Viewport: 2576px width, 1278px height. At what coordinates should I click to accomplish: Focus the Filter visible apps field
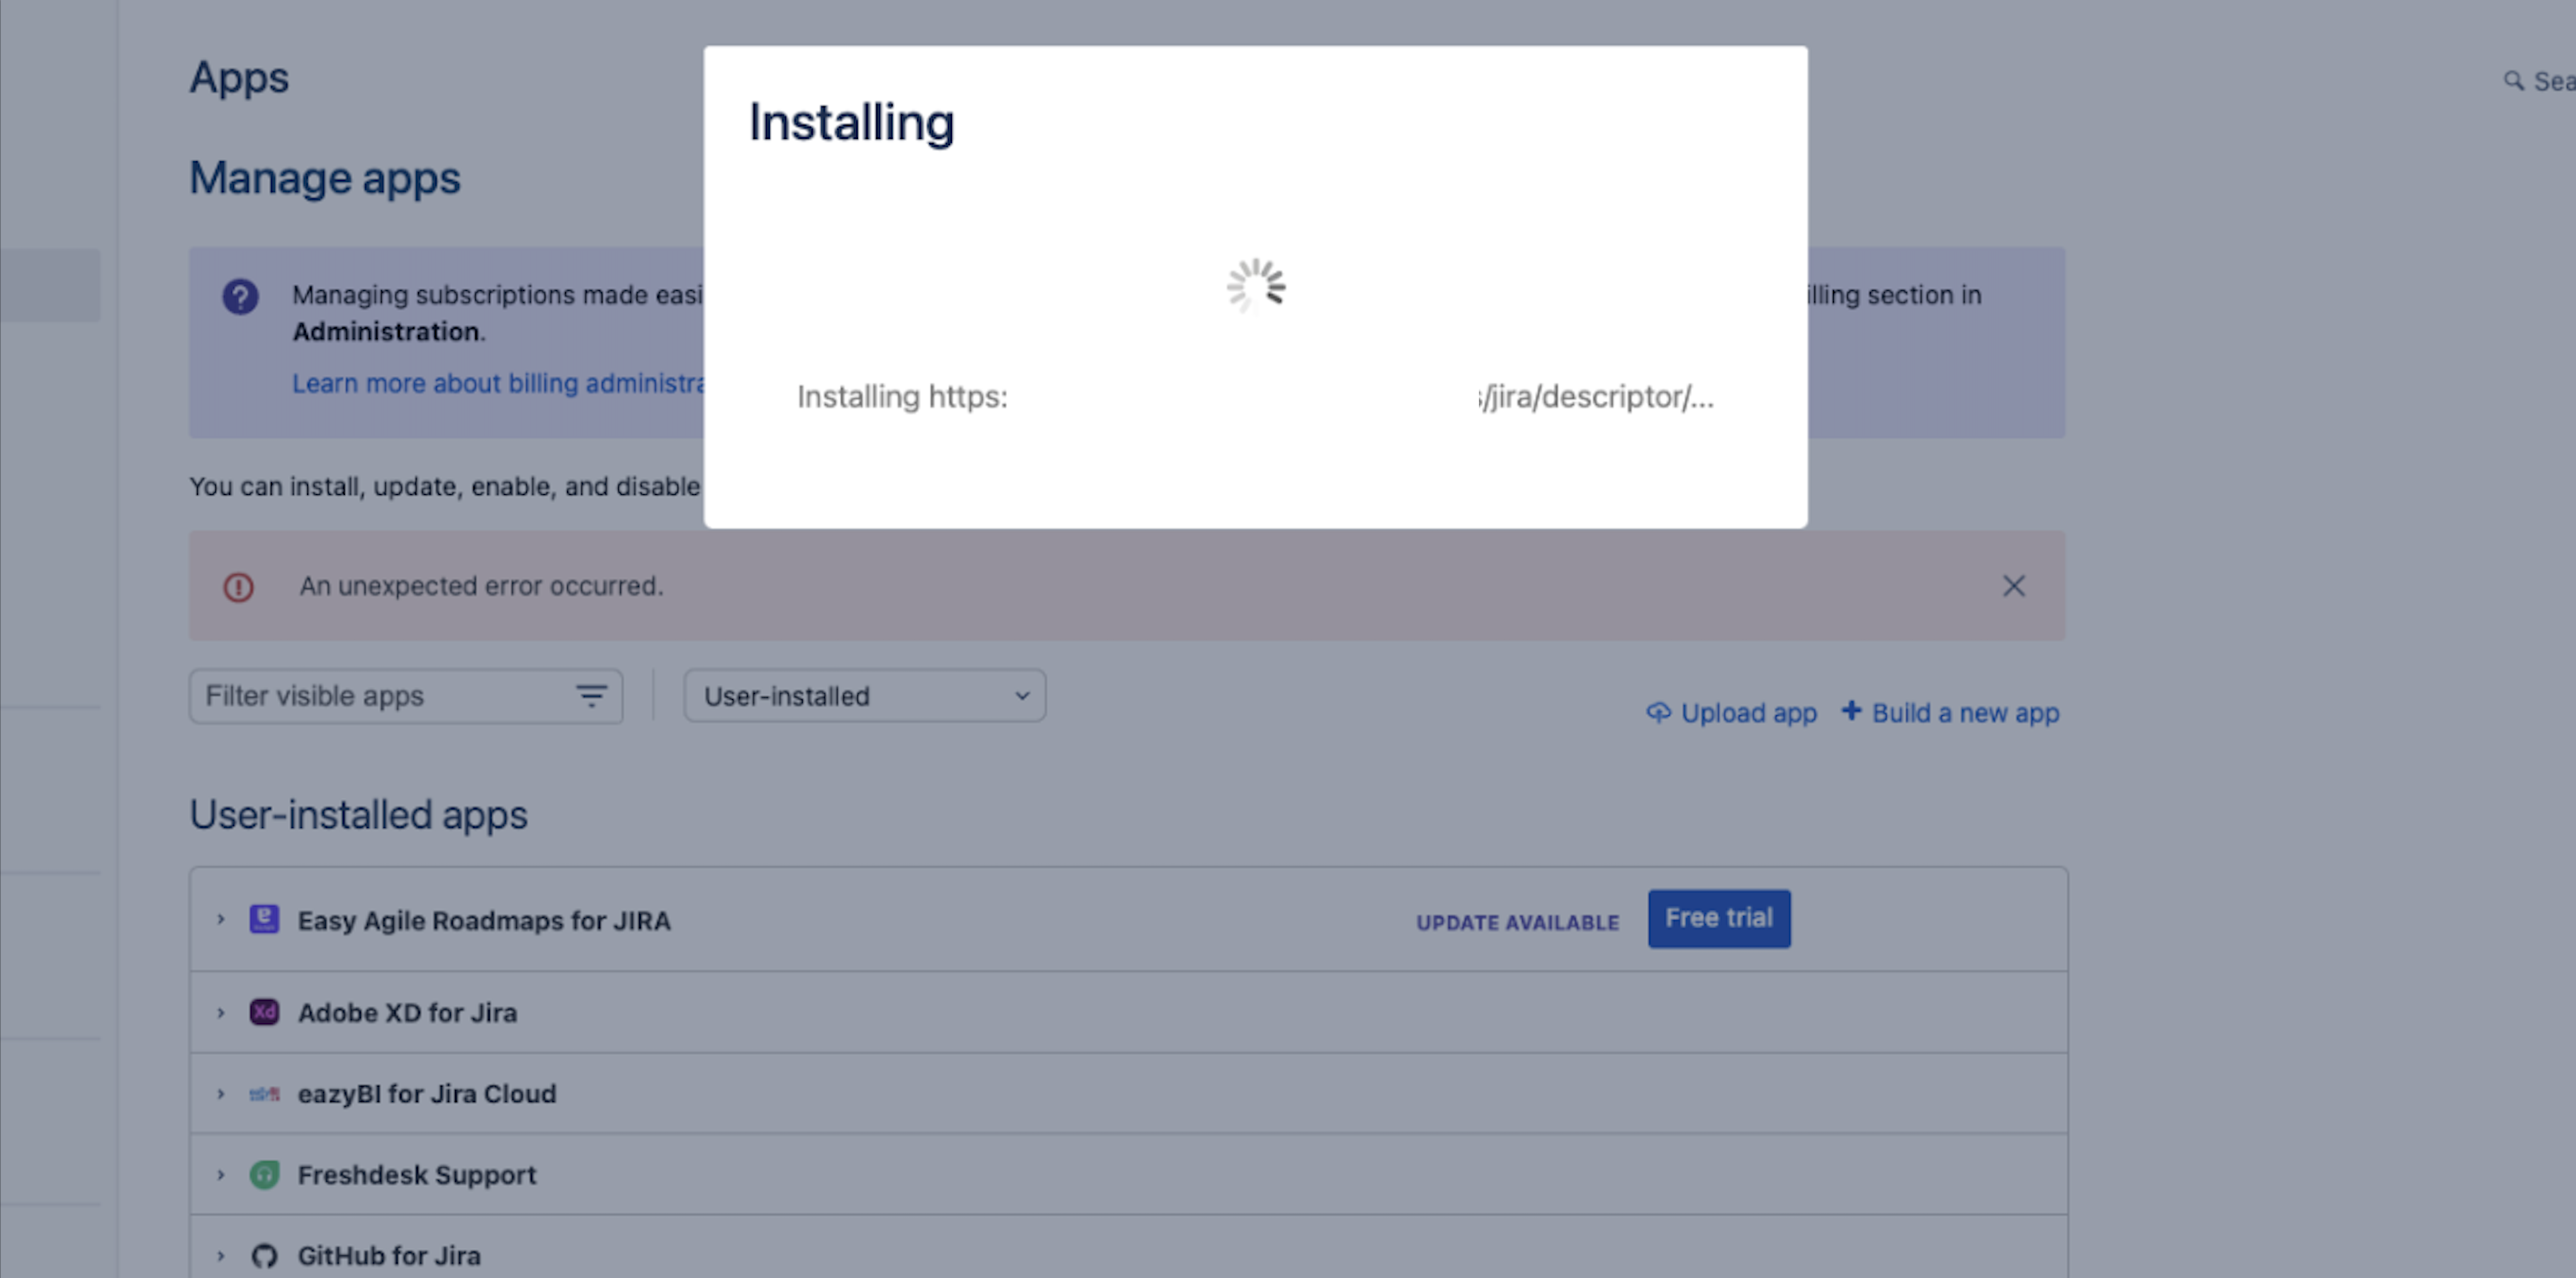380,695
